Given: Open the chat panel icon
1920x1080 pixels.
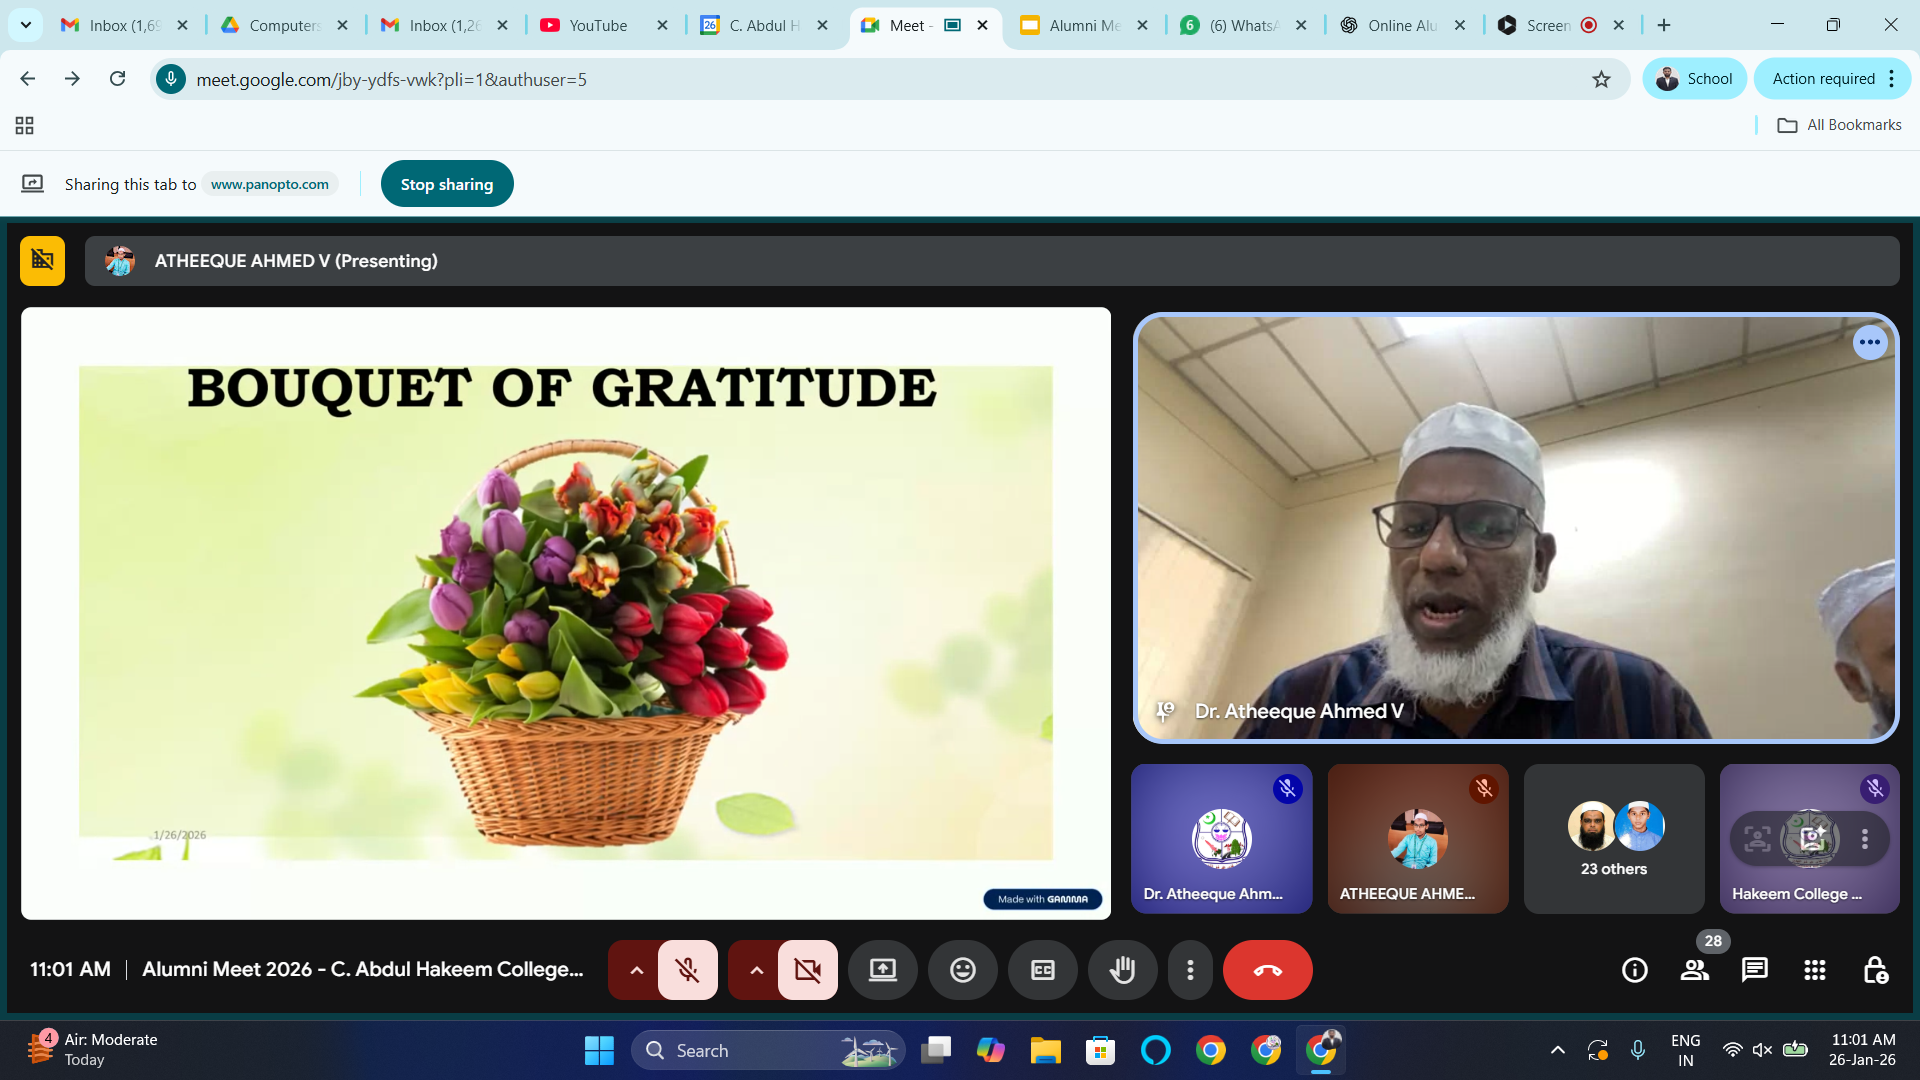Looking at the screenshot, I should coord(1754,970).
